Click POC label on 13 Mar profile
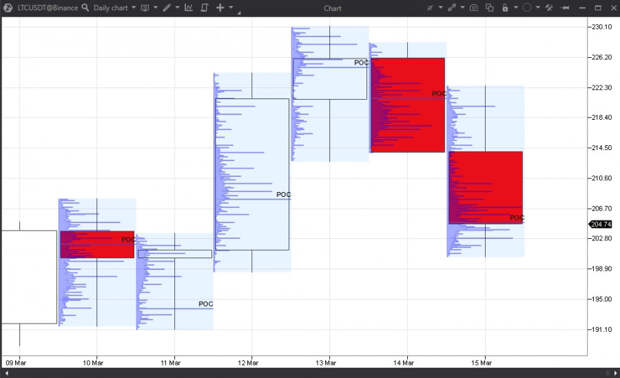This screenshot has width=620, height=378. 361,62
